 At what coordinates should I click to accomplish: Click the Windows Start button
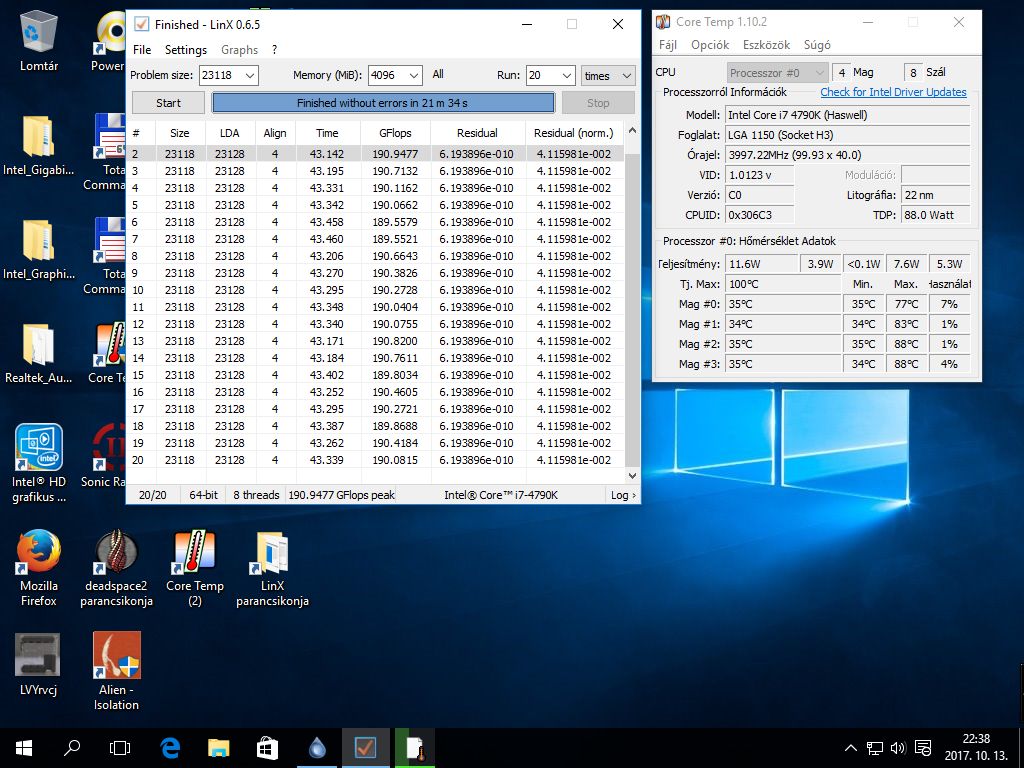(x=24, y=747)
